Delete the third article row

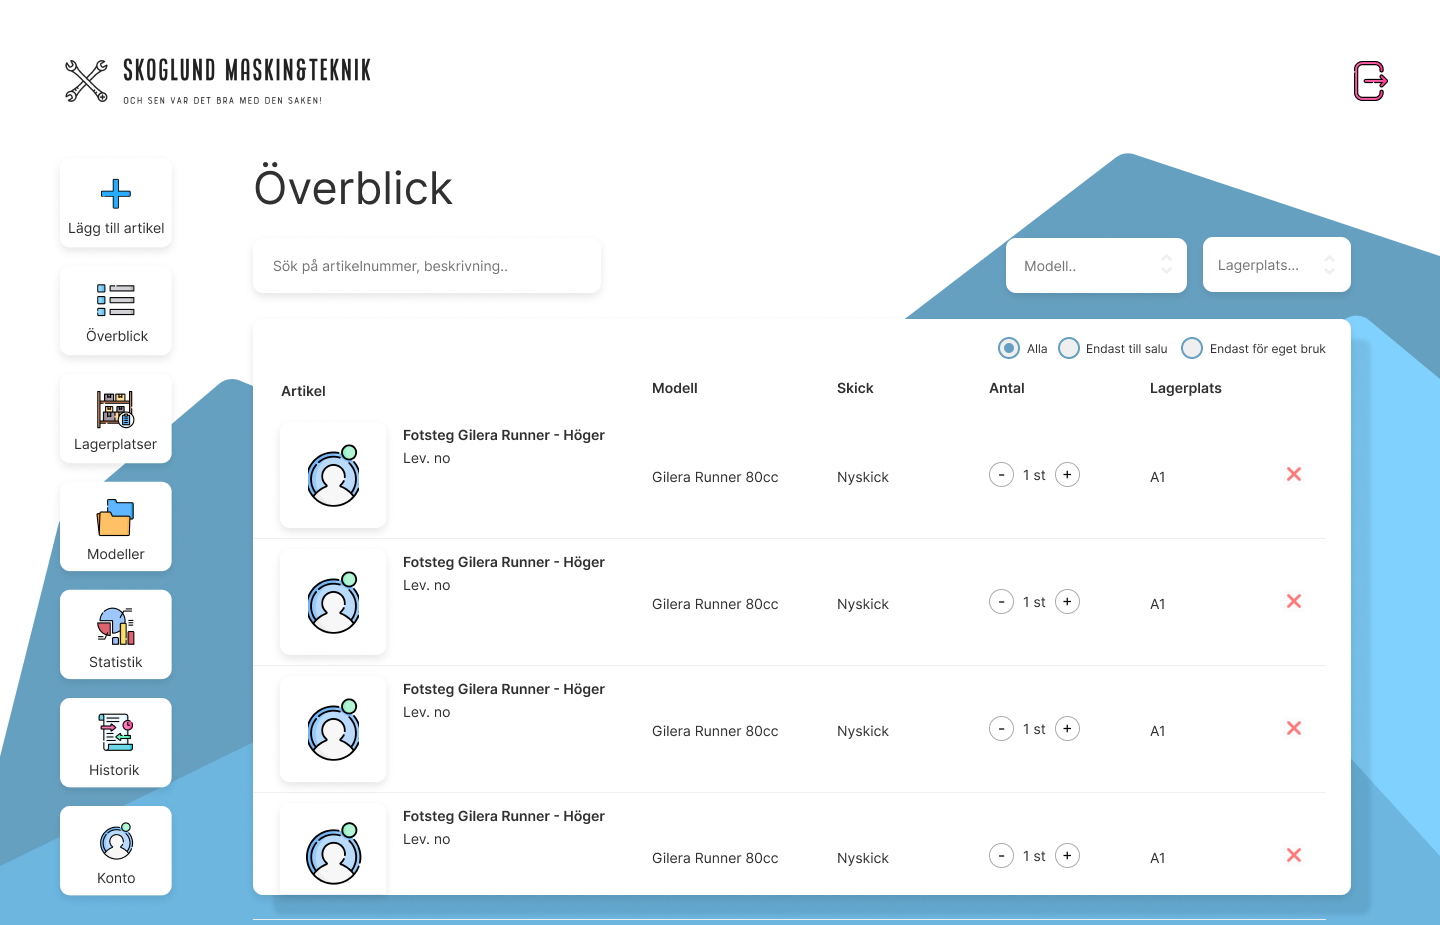click(x=1294, y=728)
